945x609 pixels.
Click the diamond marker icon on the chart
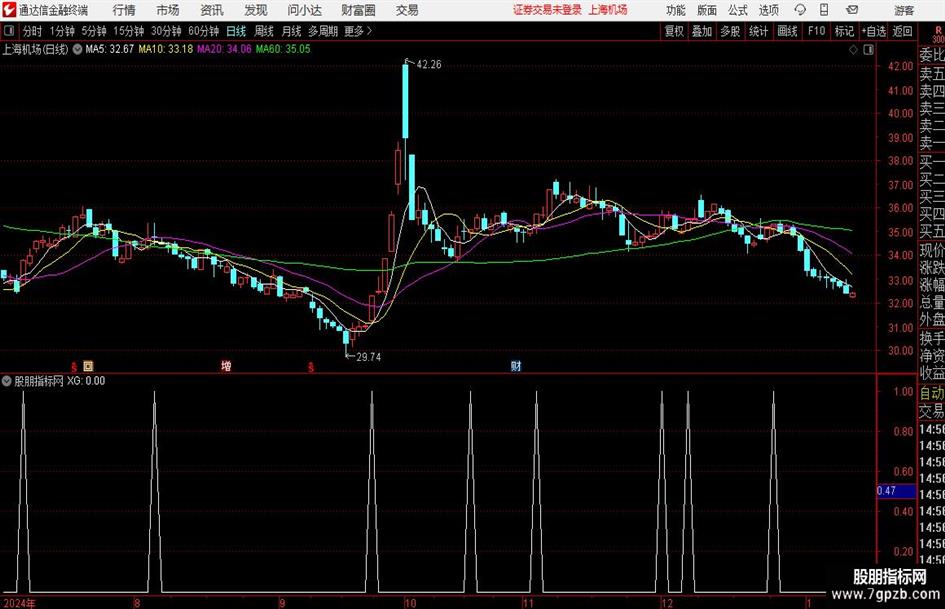(853, 50)
